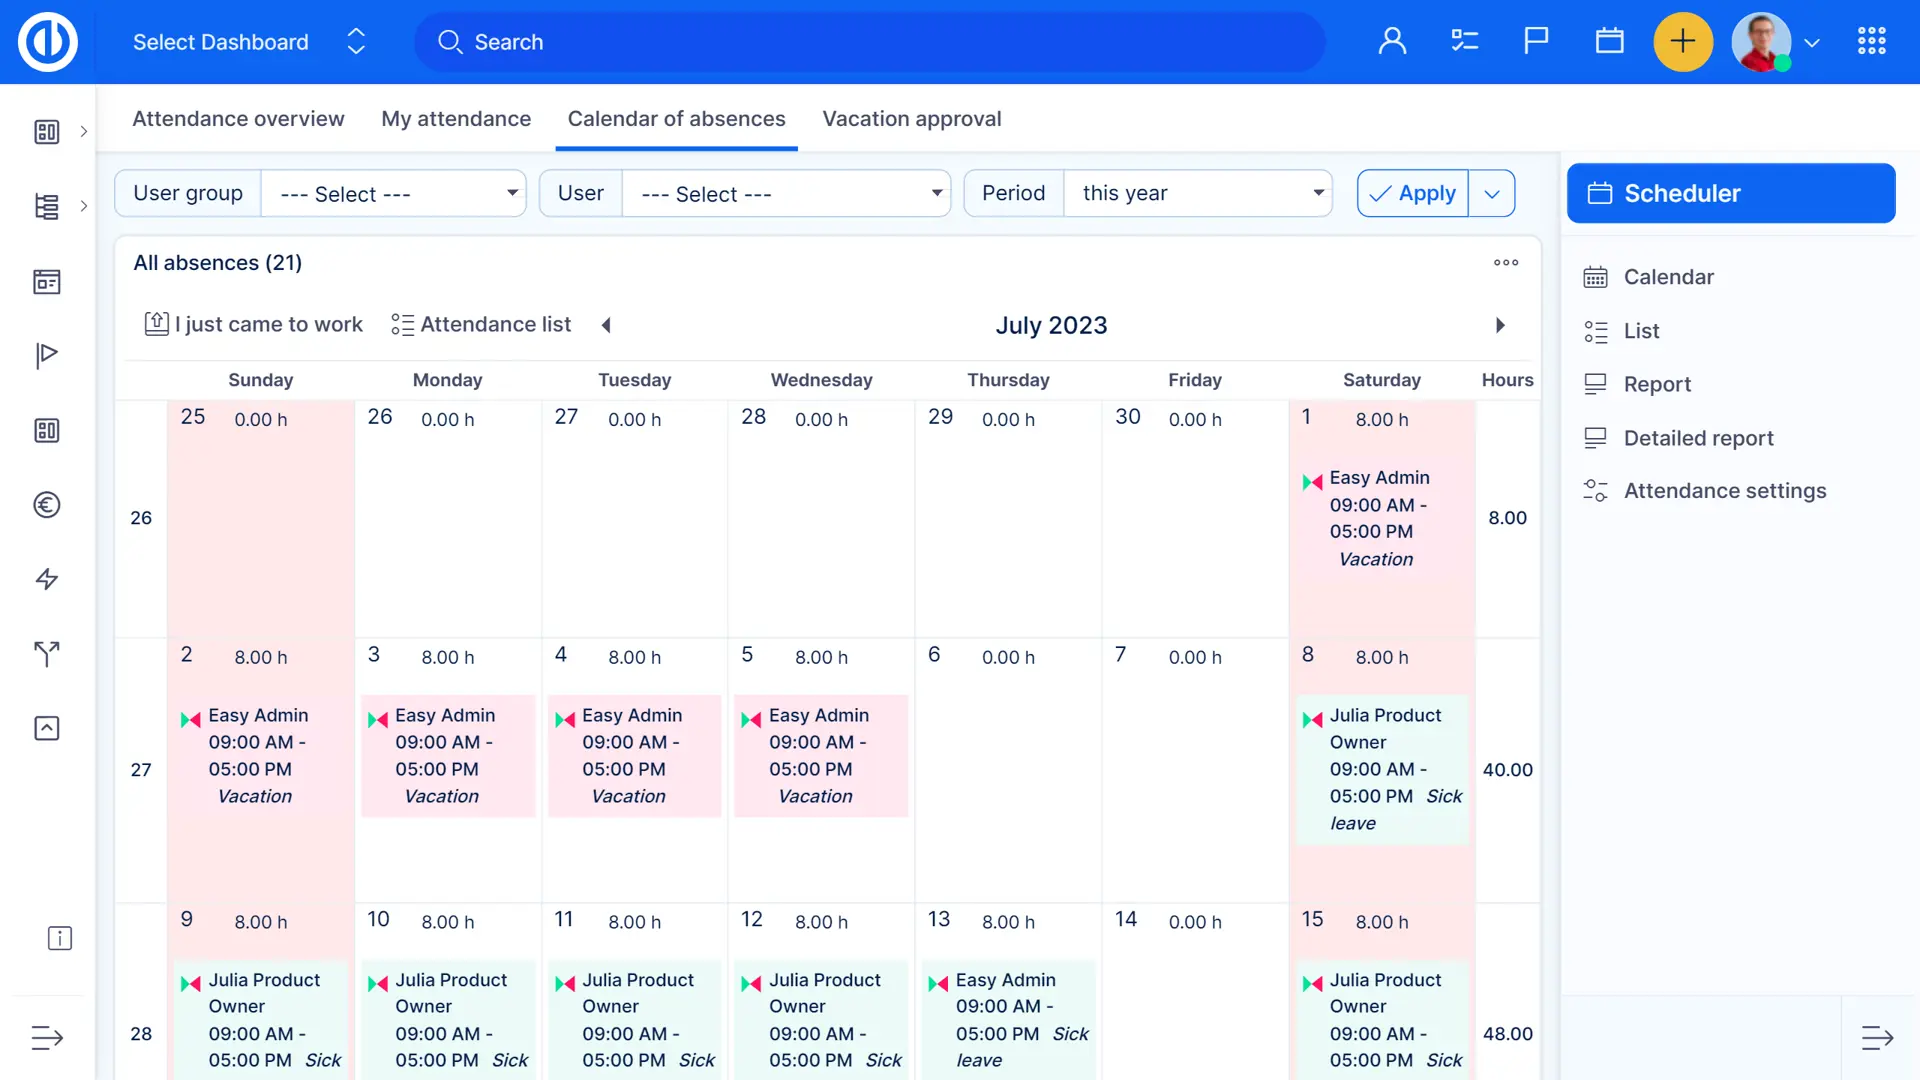Switch to the Vacation approval tab

point(911,119)
